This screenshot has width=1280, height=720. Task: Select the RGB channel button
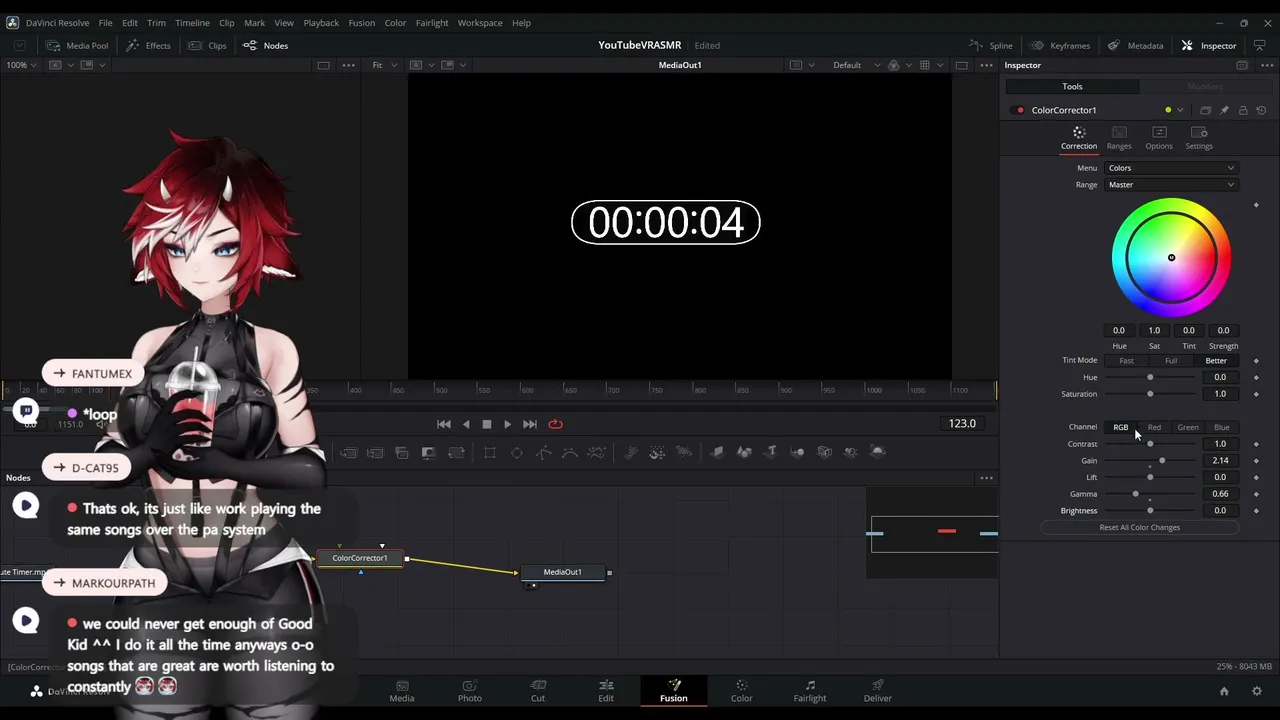[x=1121, y=427]
